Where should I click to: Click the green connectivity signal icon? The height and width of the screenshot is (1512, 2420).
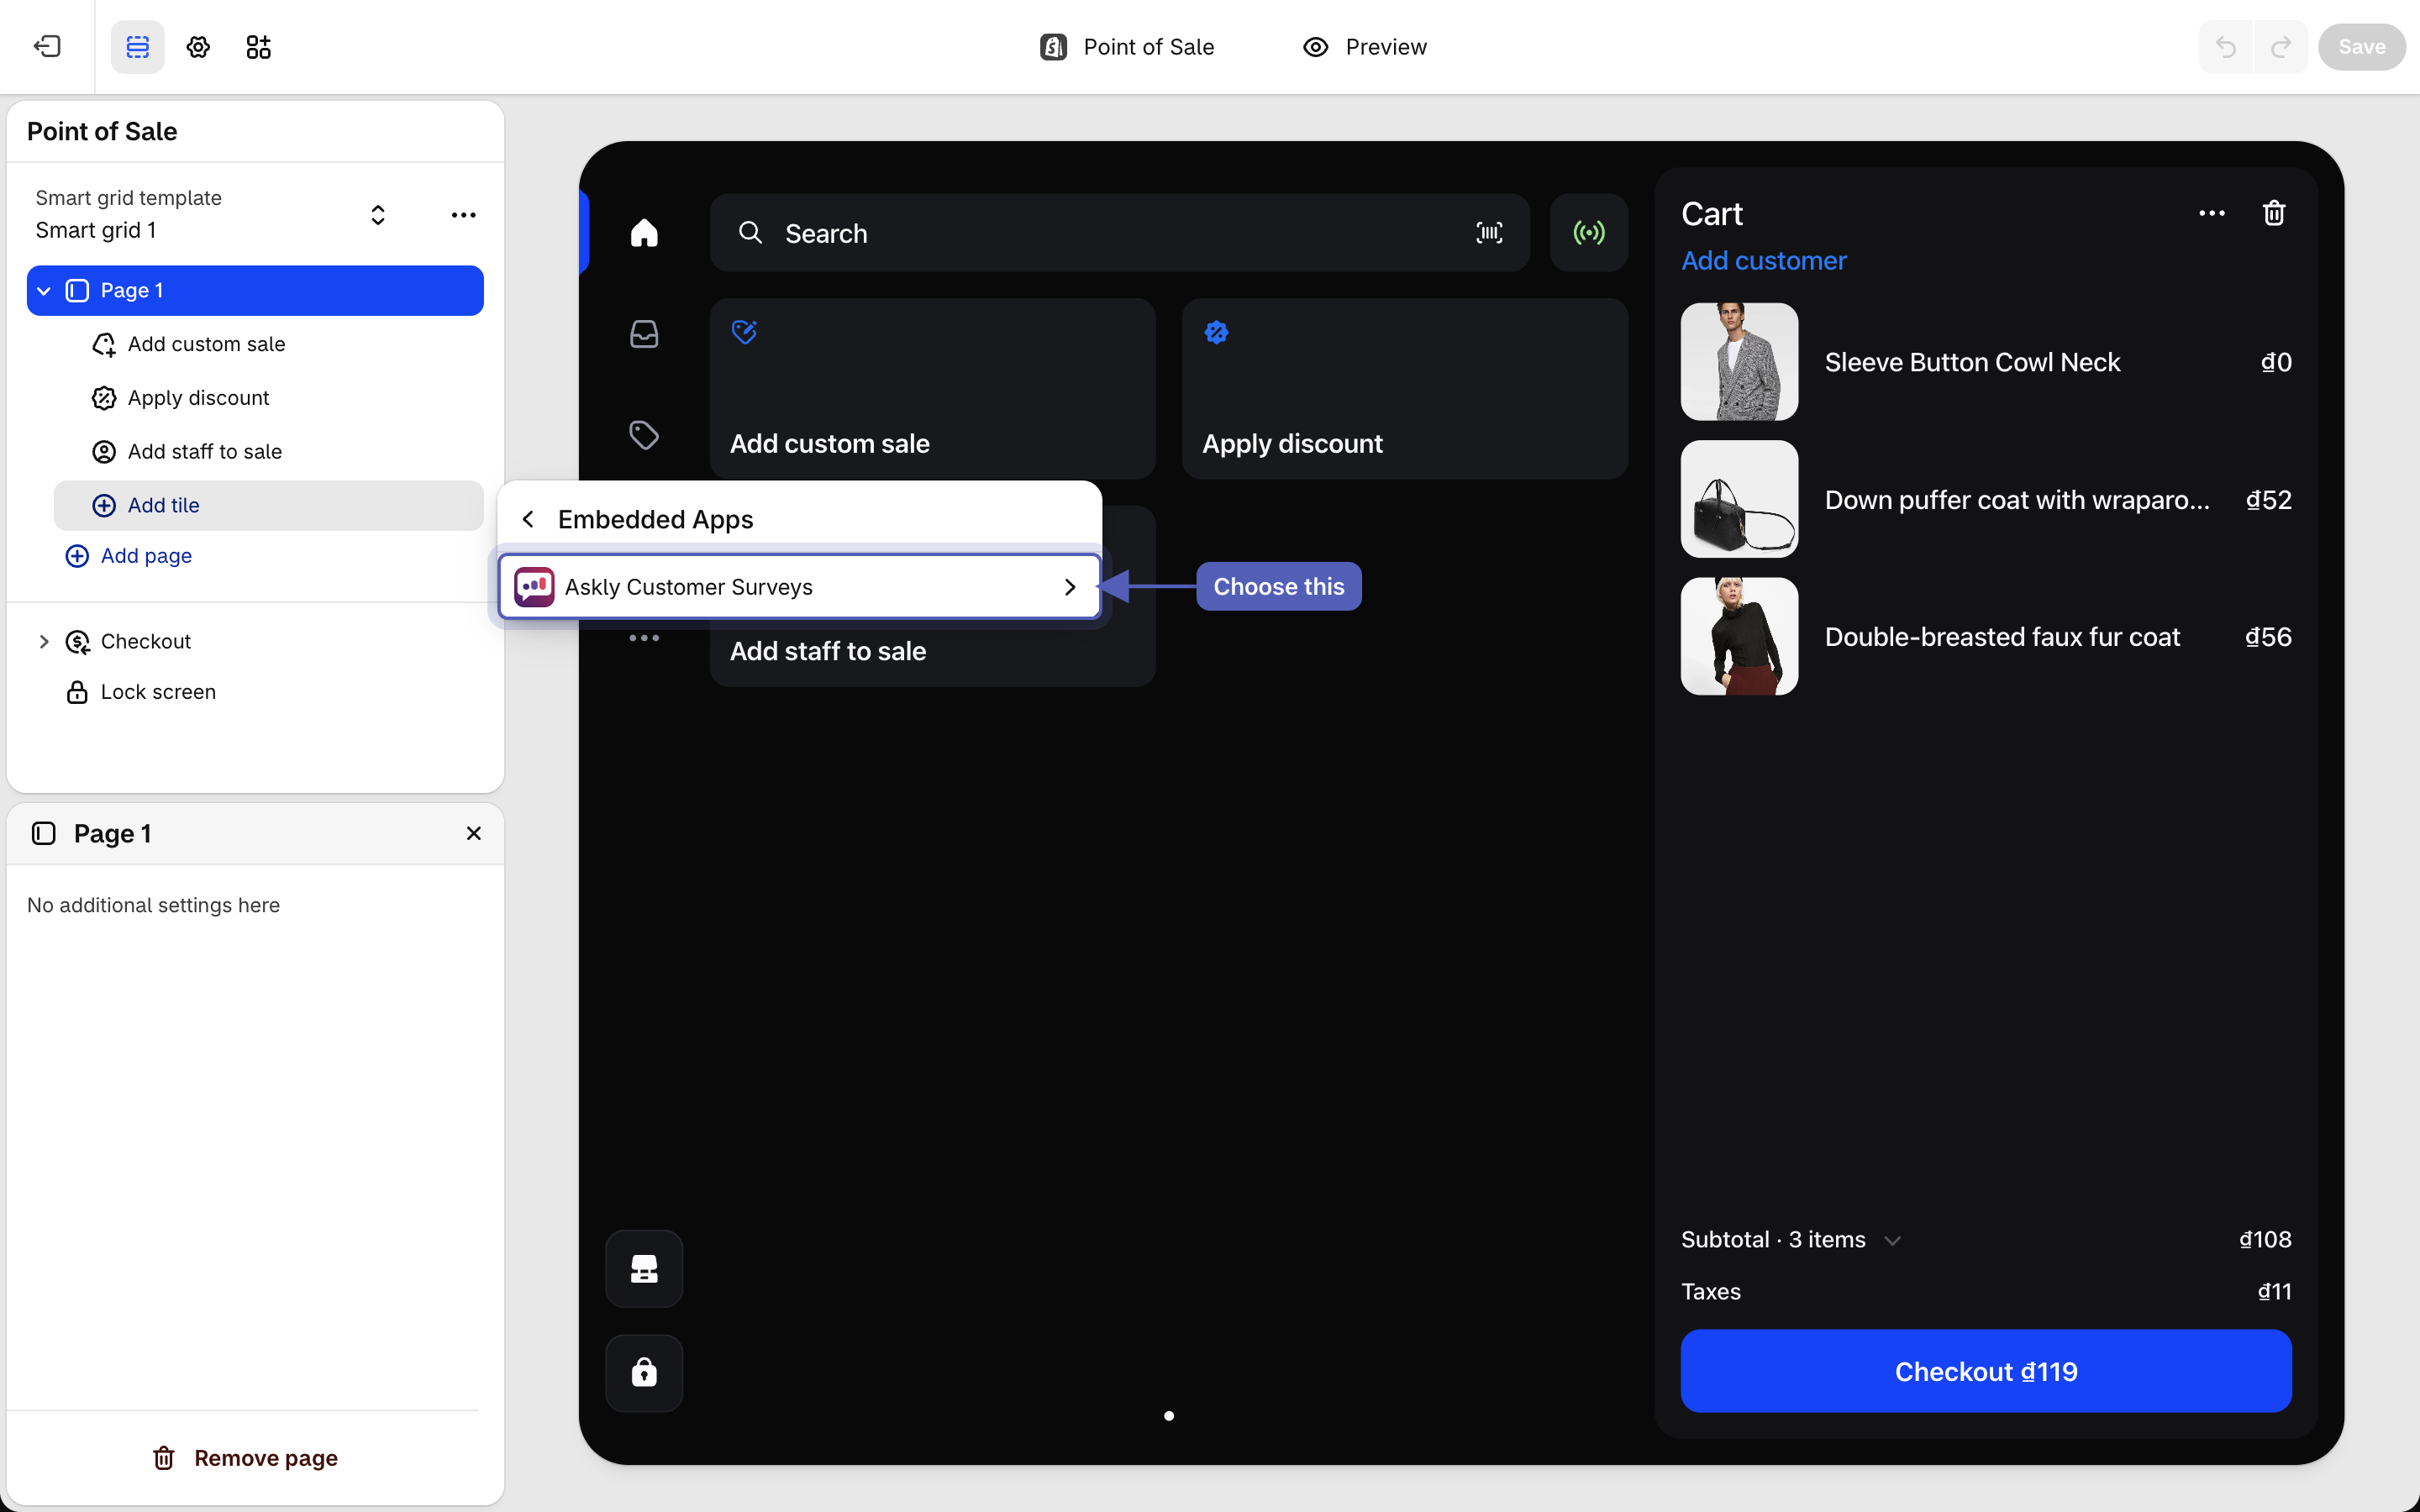coord(1589,233)
